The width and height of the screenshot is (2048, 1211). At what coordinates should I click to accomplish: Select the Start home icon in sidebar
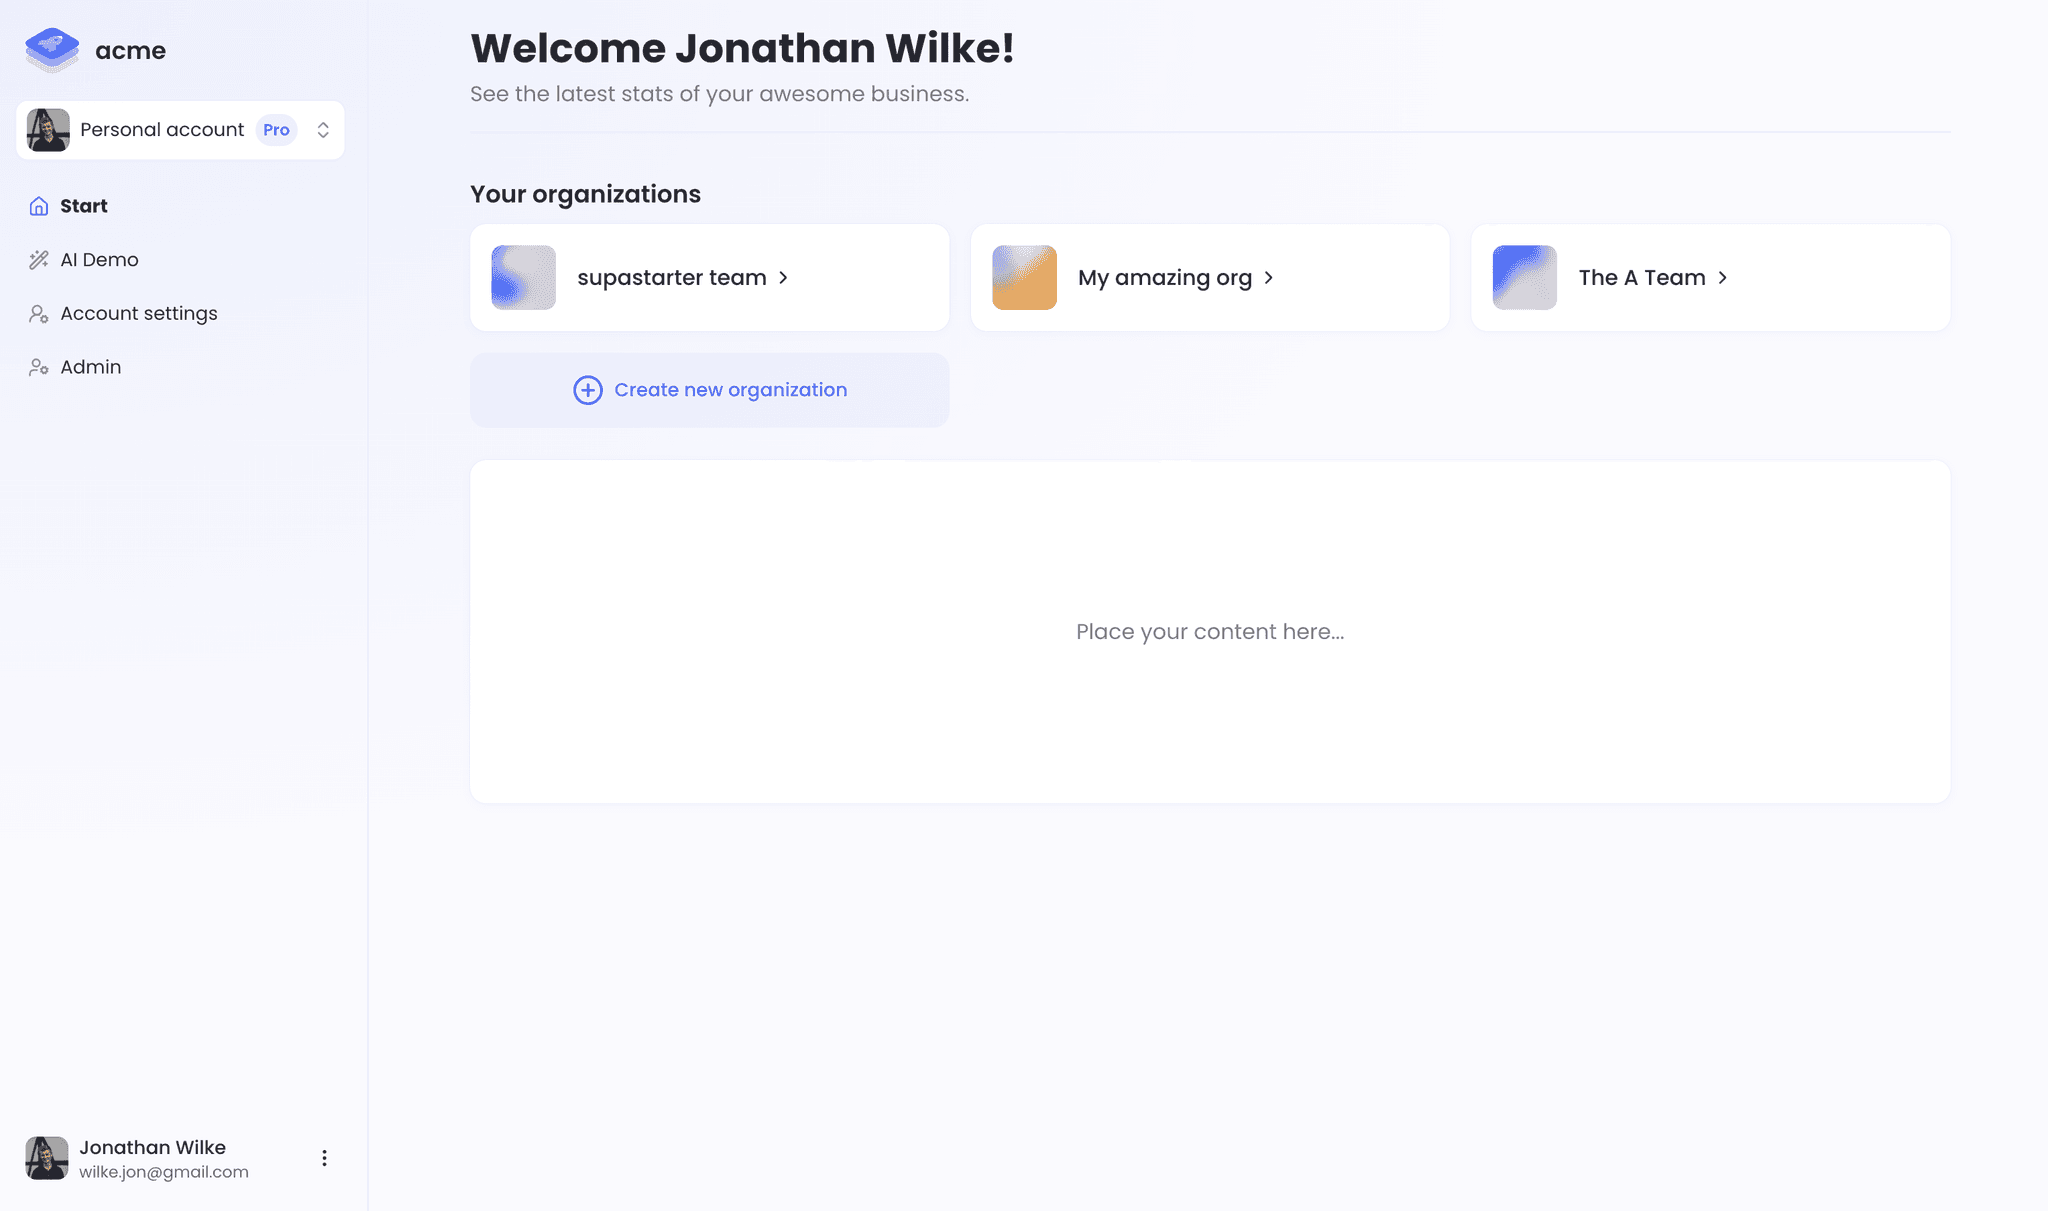[x=38, y=205]
